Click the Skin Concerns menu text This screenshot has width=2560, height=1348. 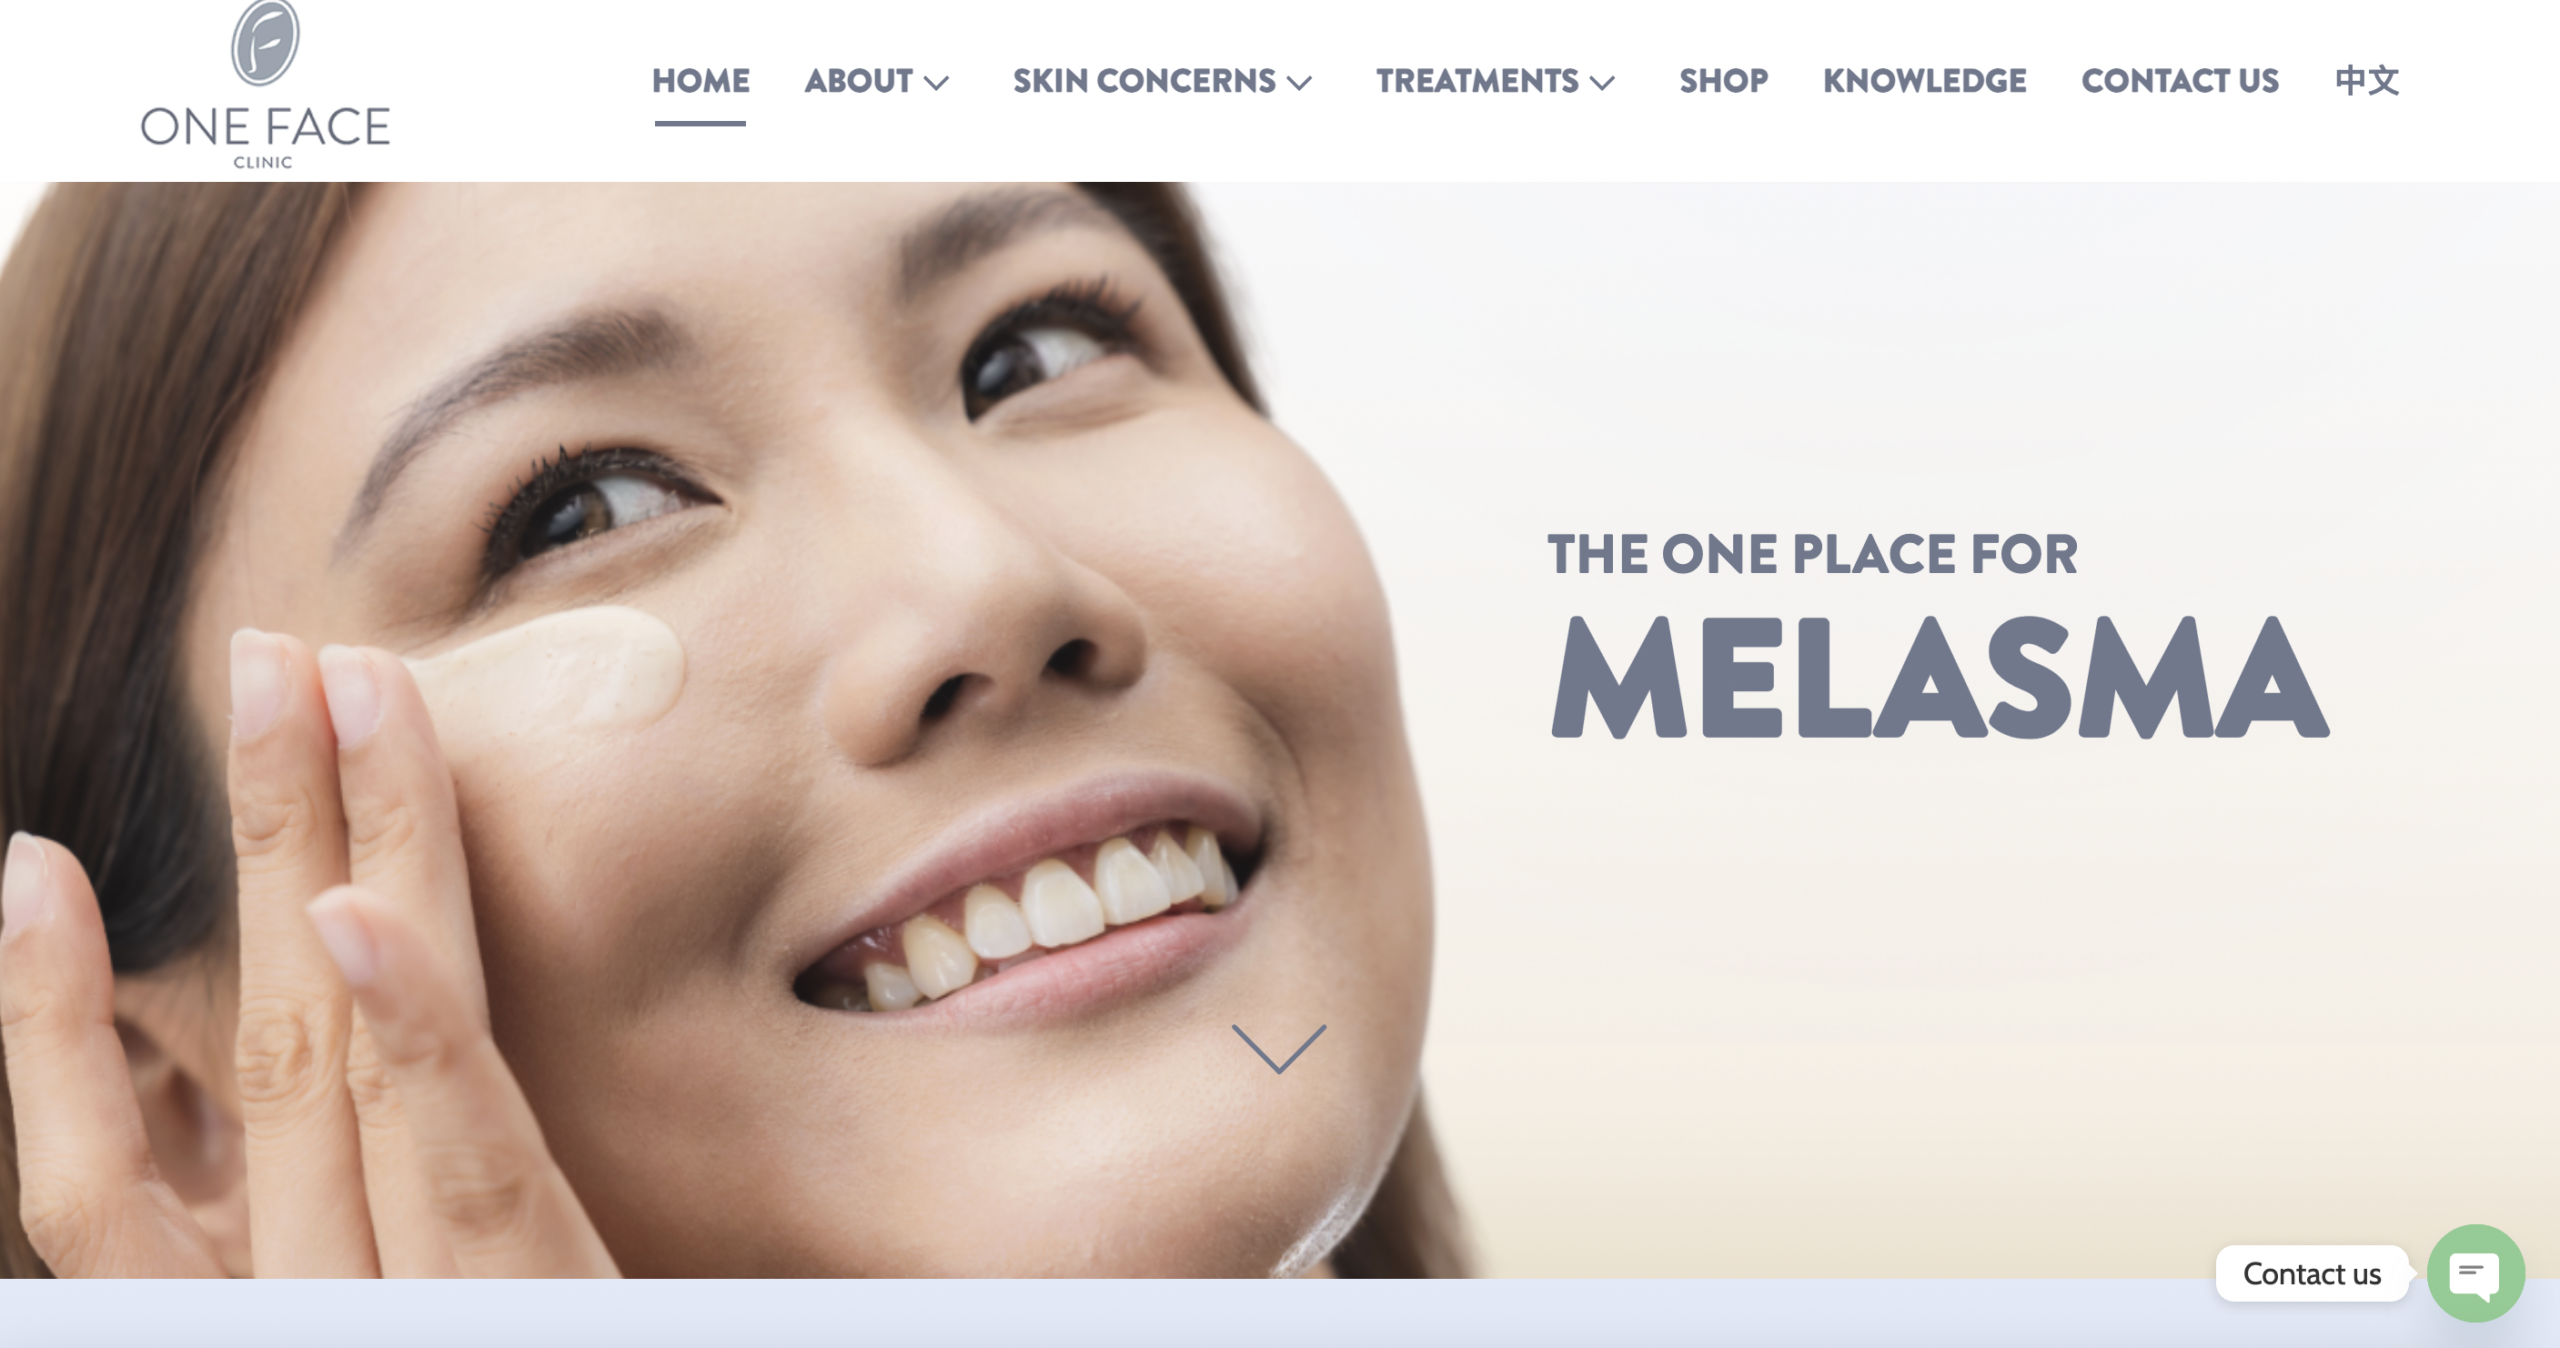coord(1144,80)
